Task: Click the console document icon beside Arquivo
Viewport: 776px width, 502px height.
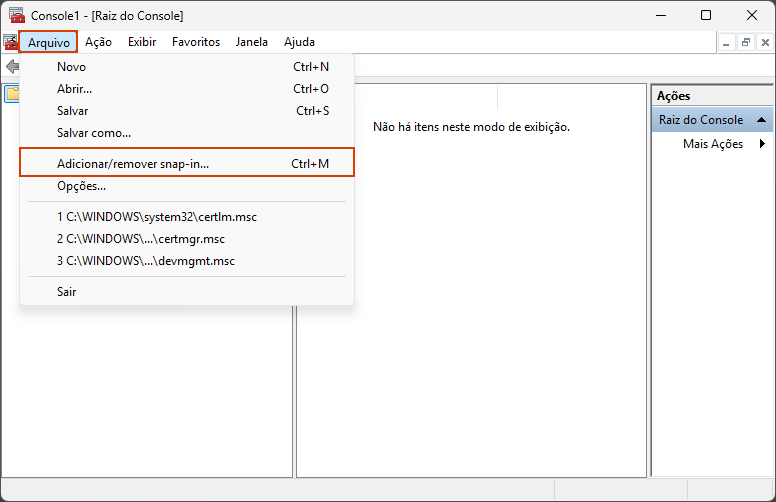Action: 10,42
